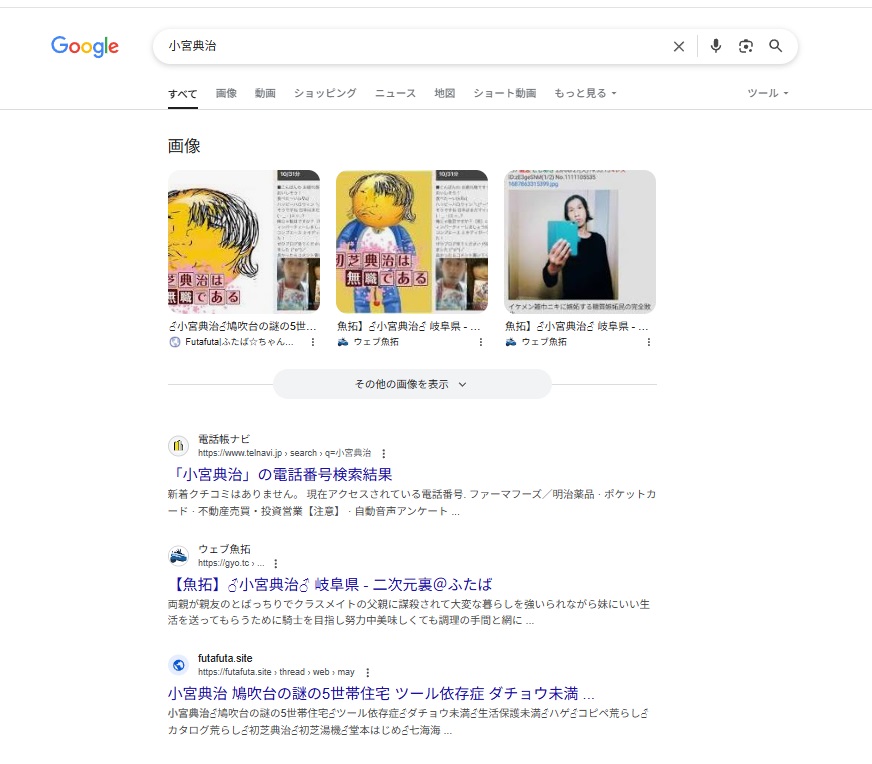872x764 pixels.
Task: Switch to the 画像 tab
Action: [x=226, y=93]
